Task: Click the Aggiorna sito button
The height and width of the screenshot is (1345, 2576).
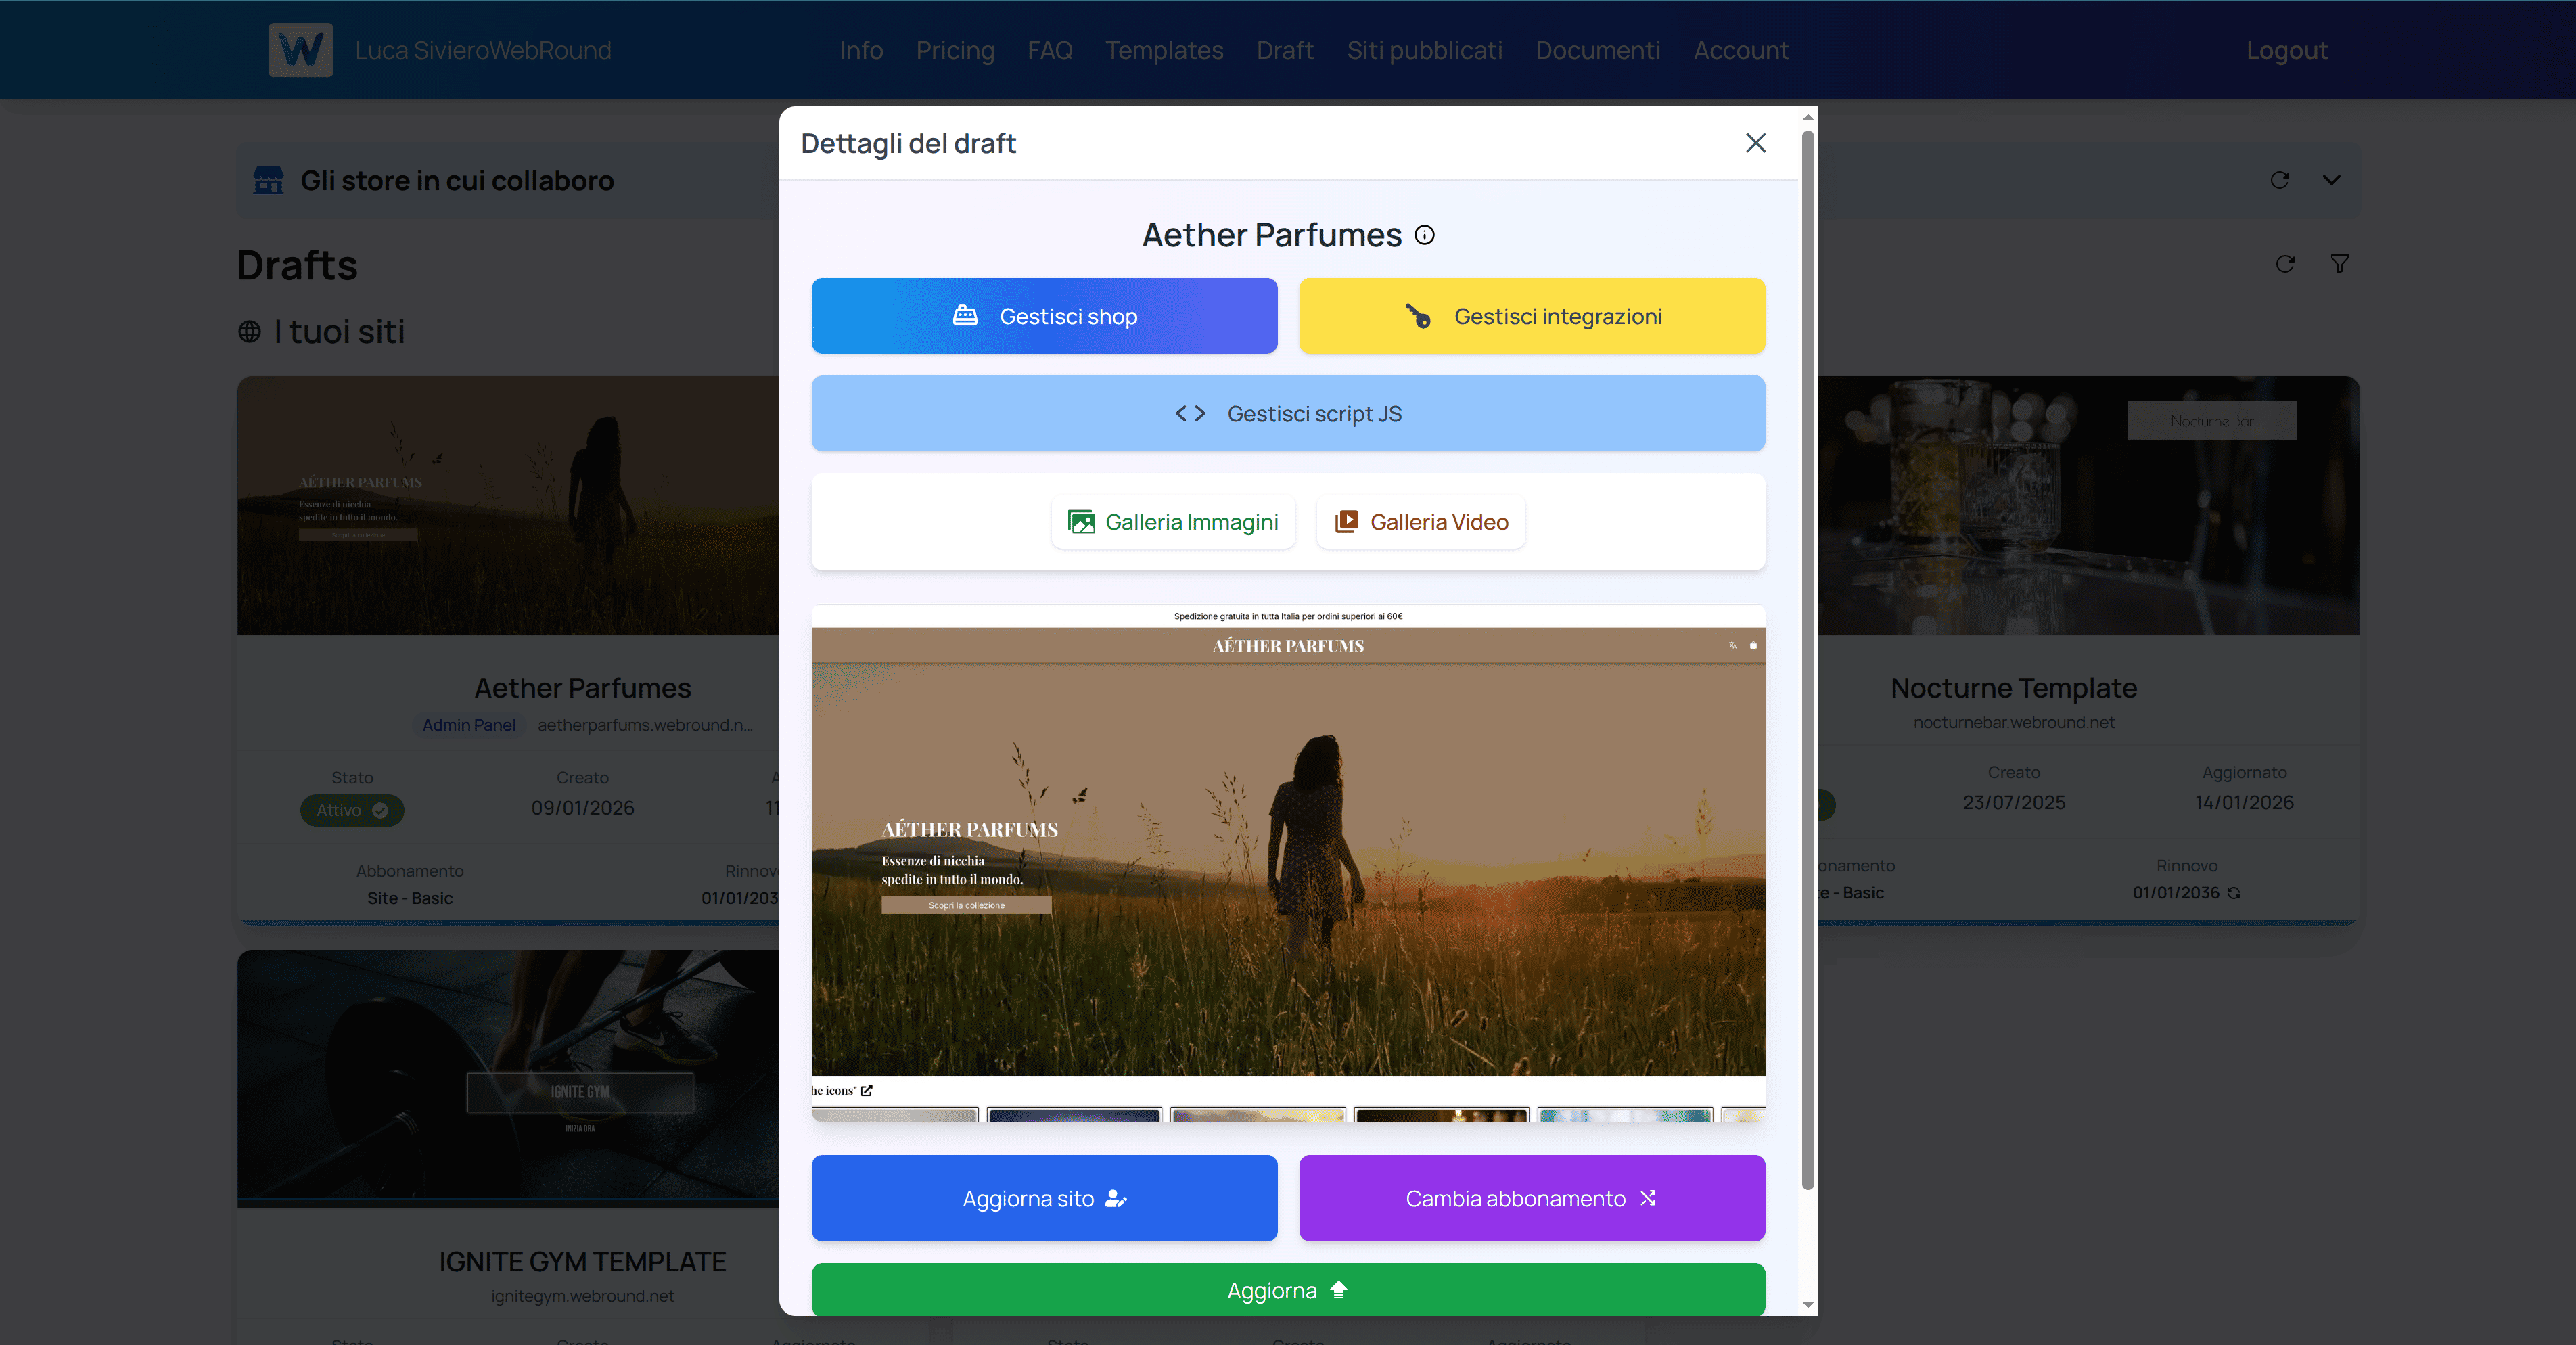Action: click(x=1044, y=1198)
